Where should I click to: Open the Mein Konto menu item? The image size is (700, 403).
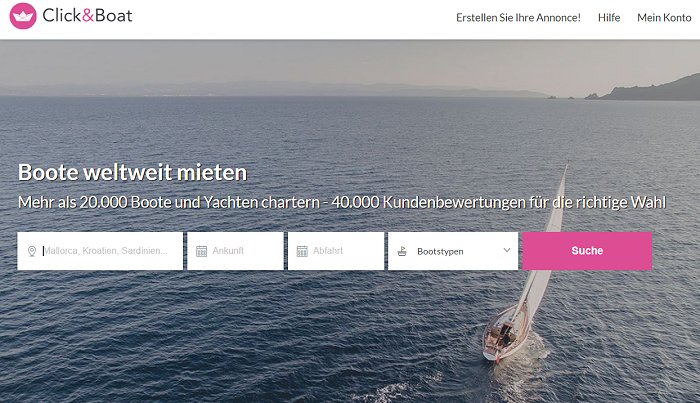click(664, 17)
